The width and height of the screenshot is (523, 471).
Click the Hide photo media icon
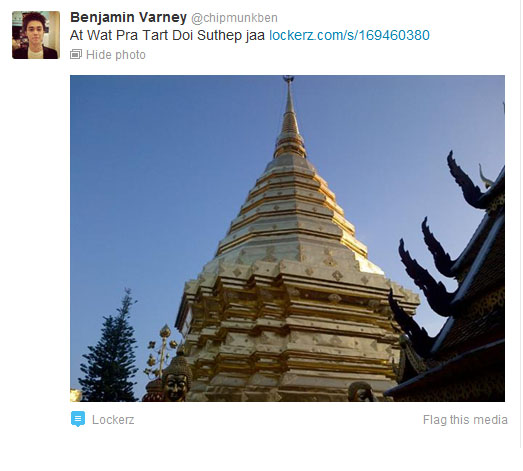click(76, 54)
